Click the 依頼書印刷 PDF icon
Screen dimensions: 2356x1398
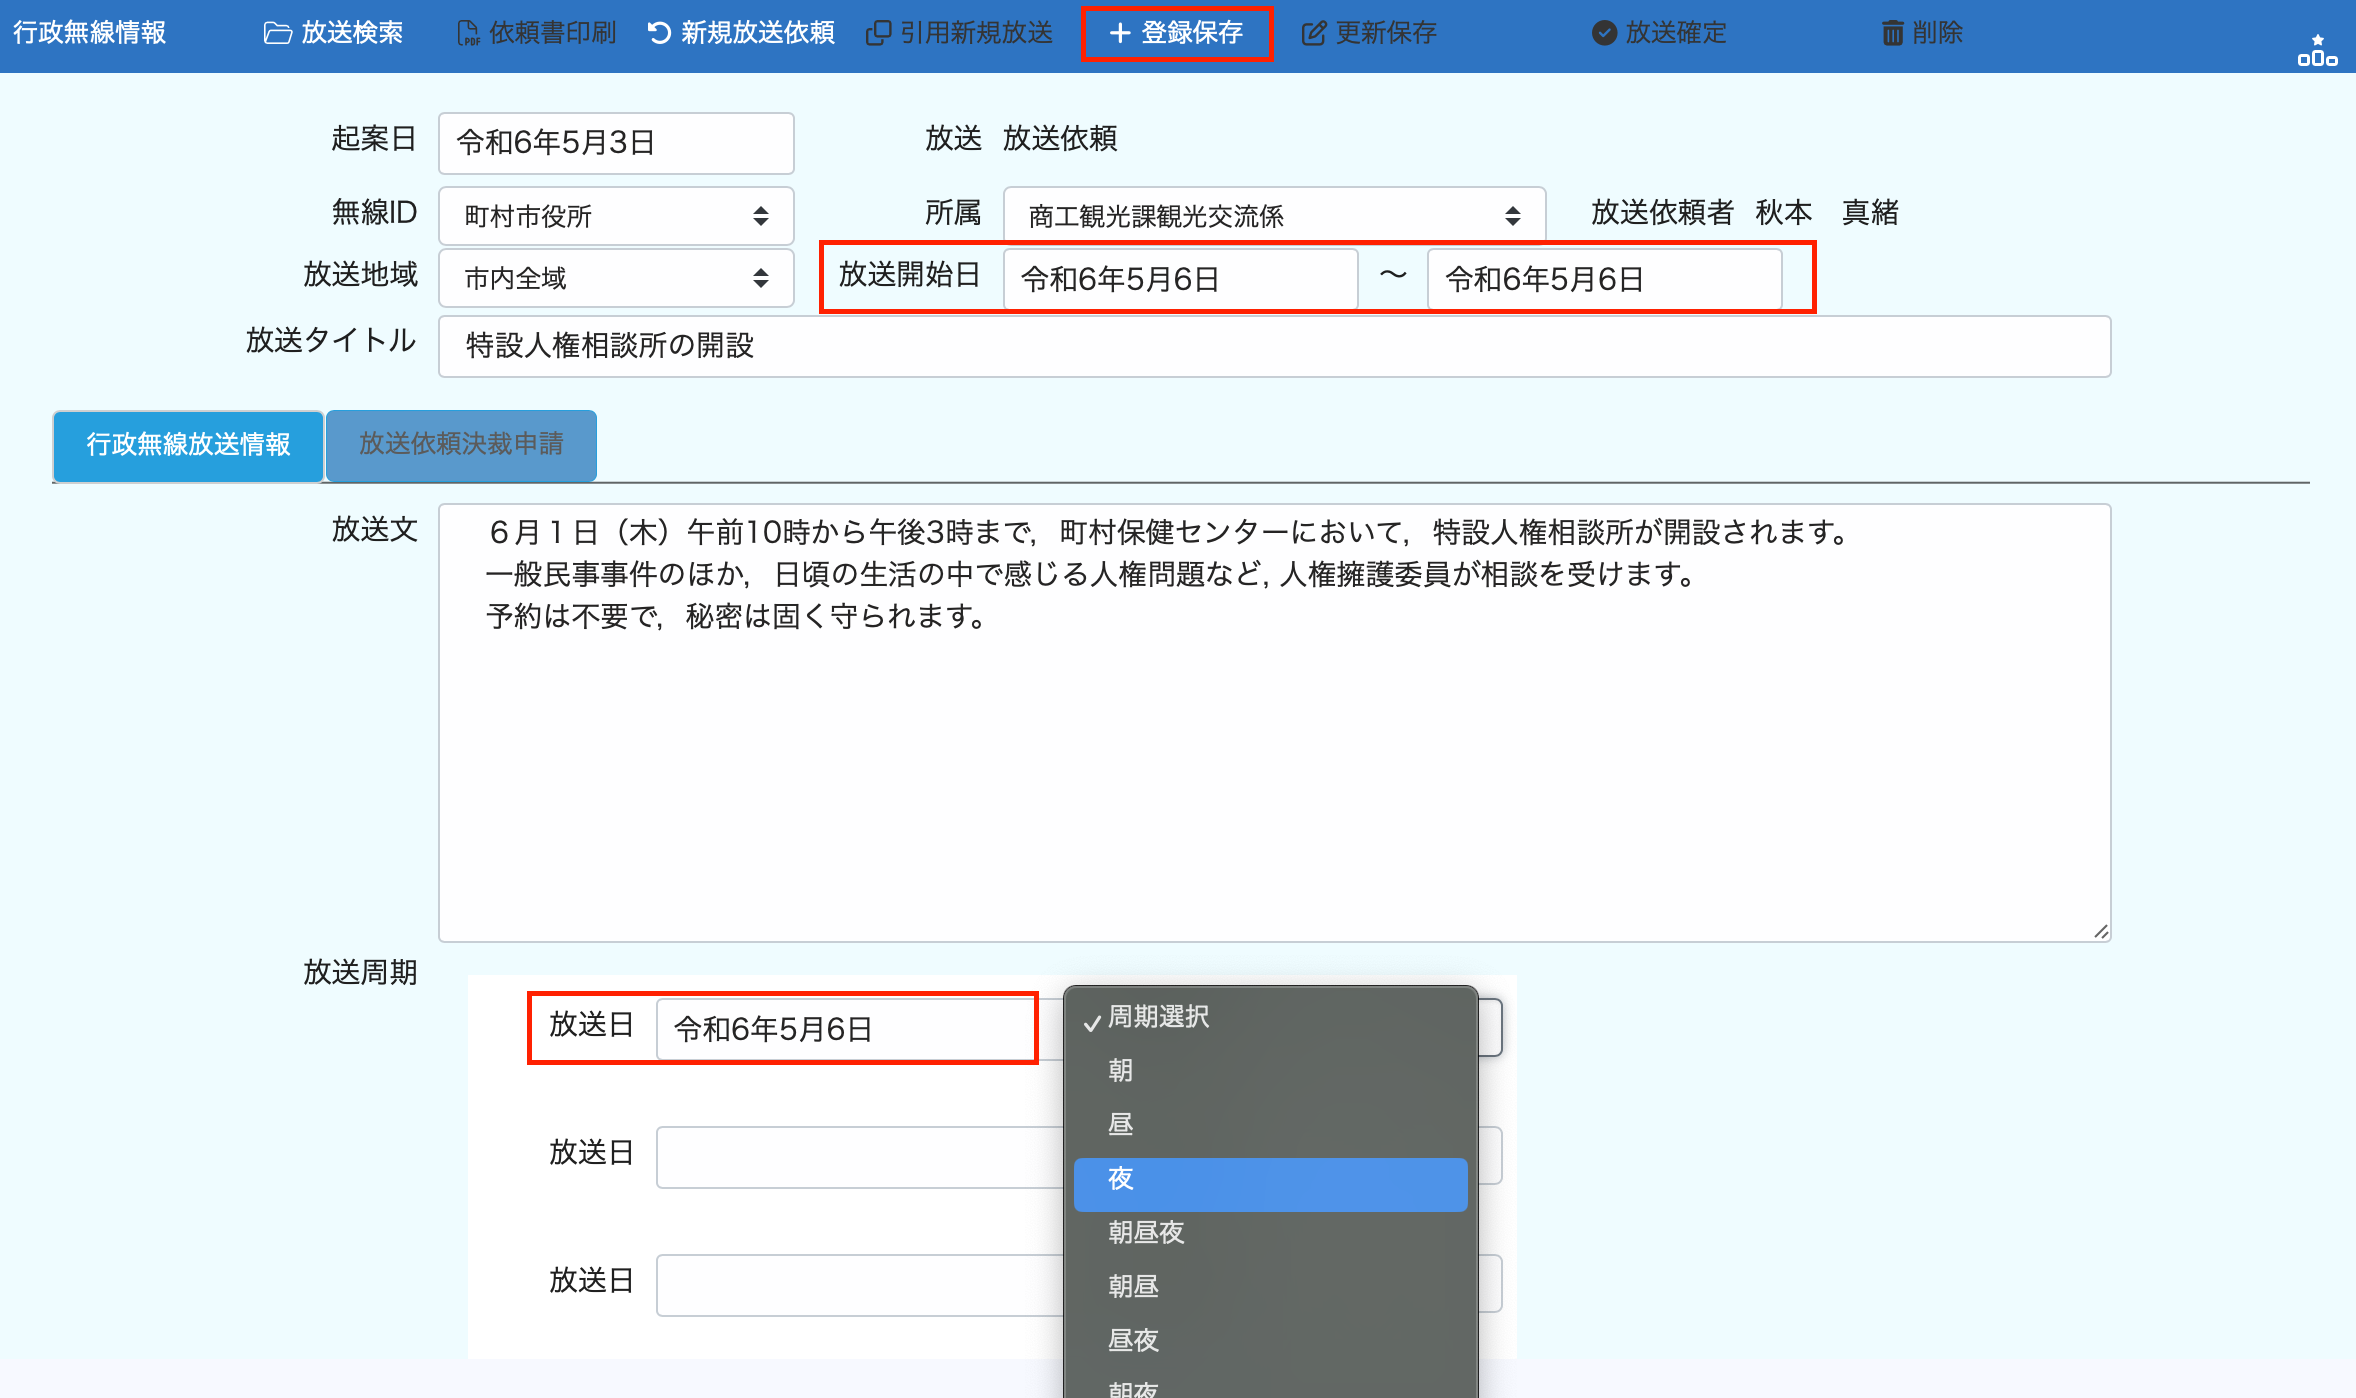[x=467, y=33]
